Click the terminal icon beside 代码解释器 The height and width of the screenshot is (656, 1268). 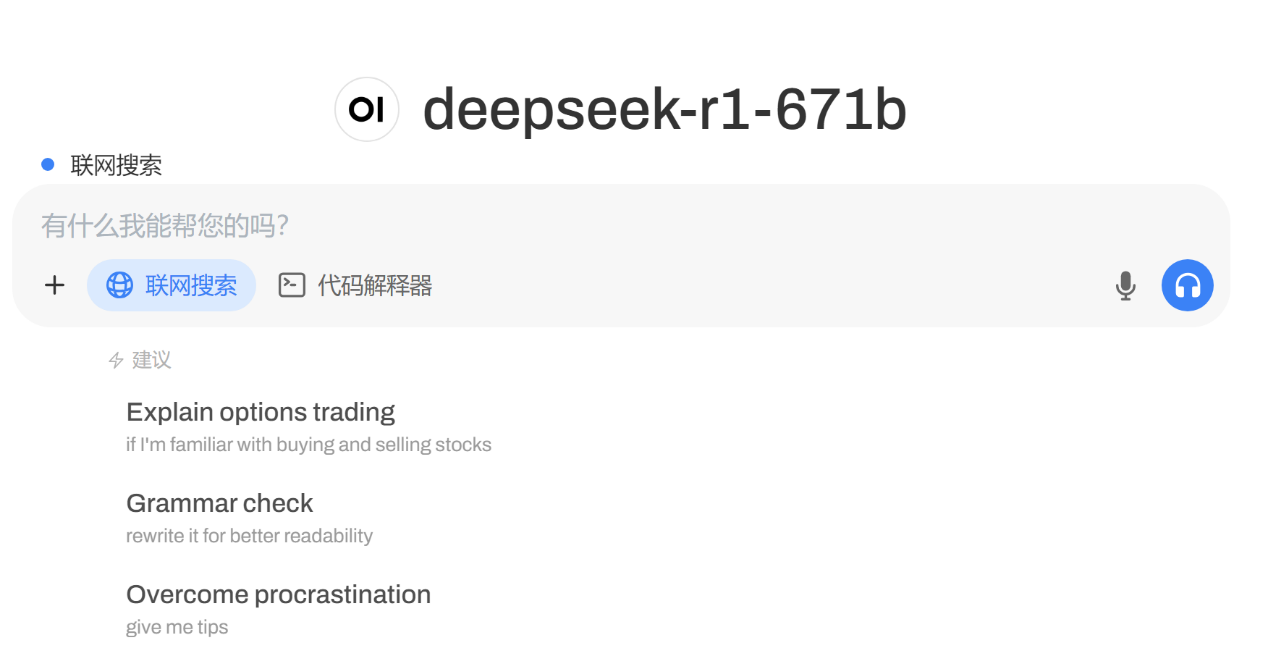[292, 286]
